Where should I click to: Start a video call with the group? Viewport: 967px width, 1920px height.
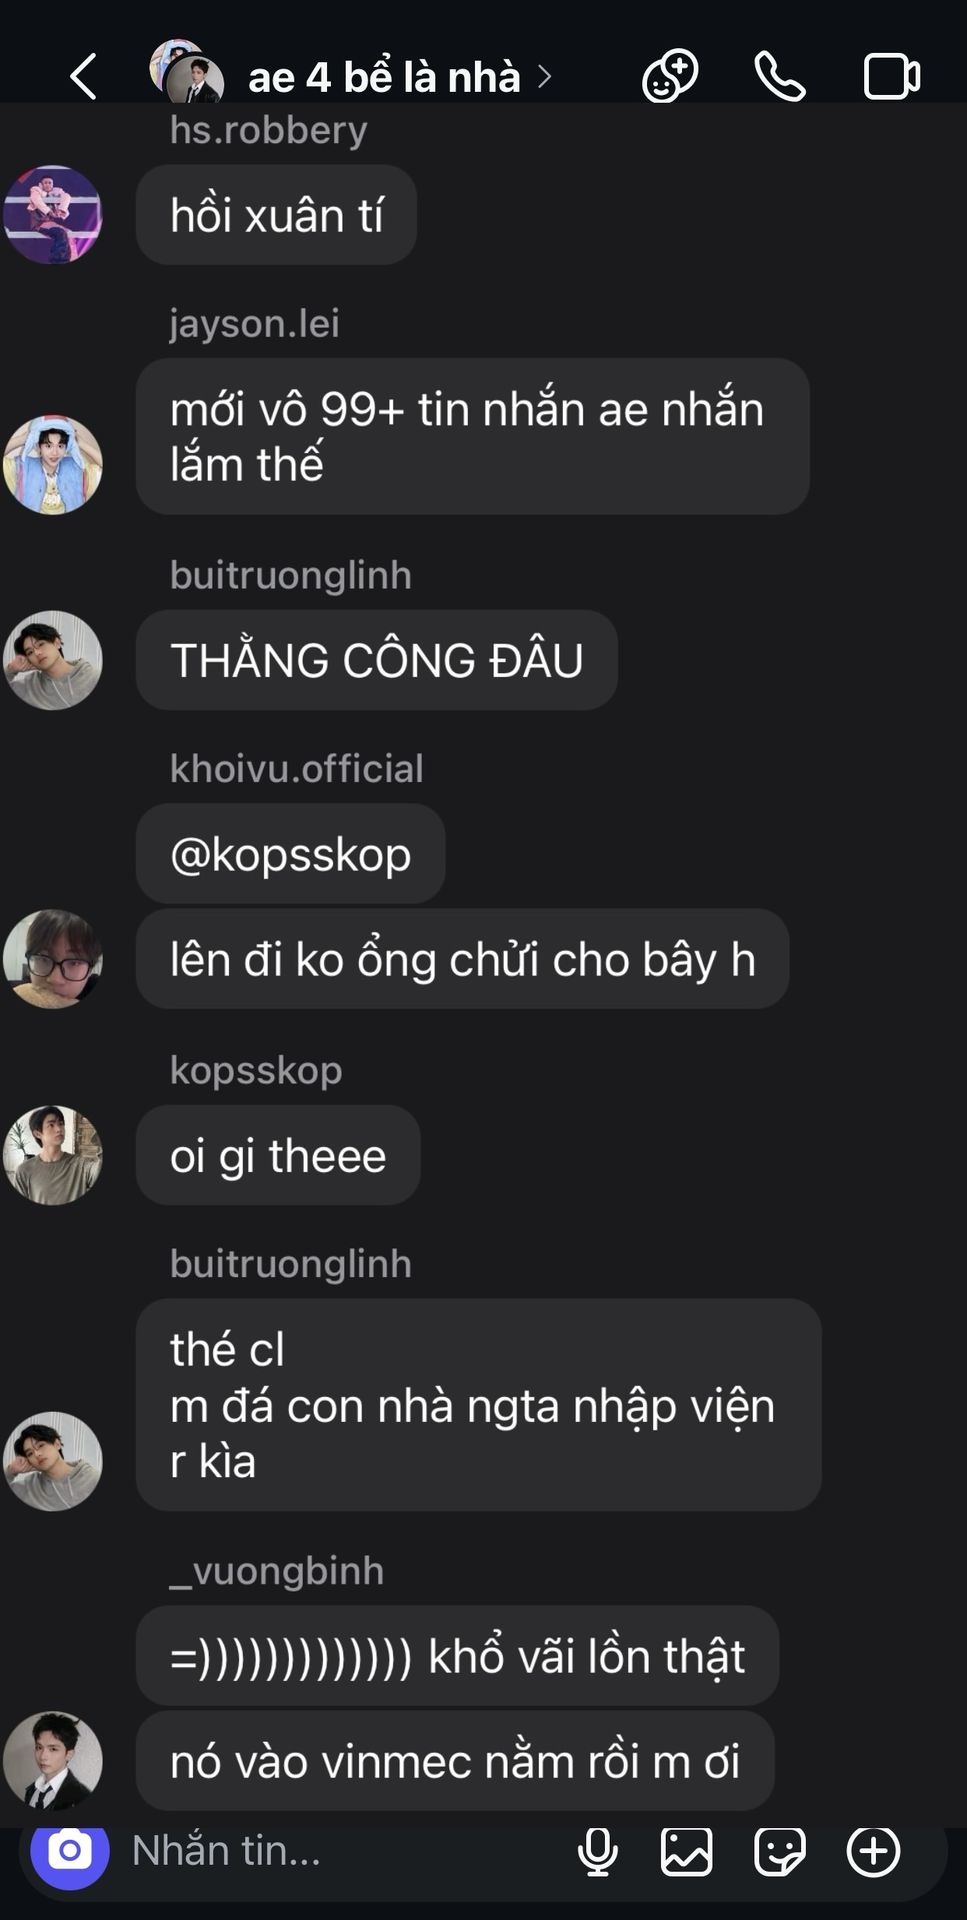click(x=892, y=77)
